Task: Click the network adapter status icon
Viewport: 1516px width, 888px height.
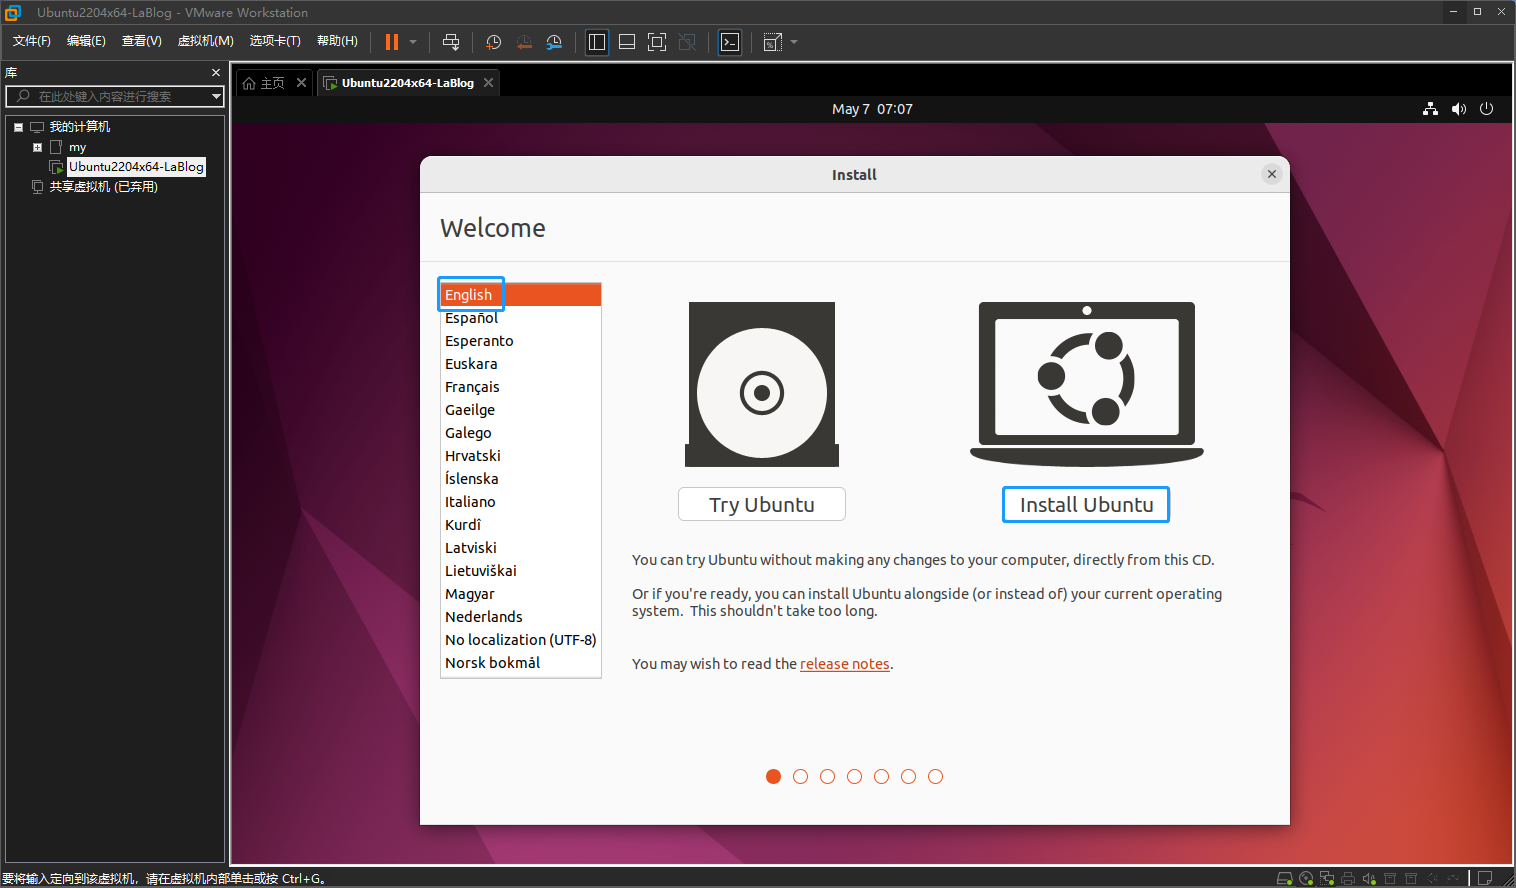Action: coord(1327,878)
